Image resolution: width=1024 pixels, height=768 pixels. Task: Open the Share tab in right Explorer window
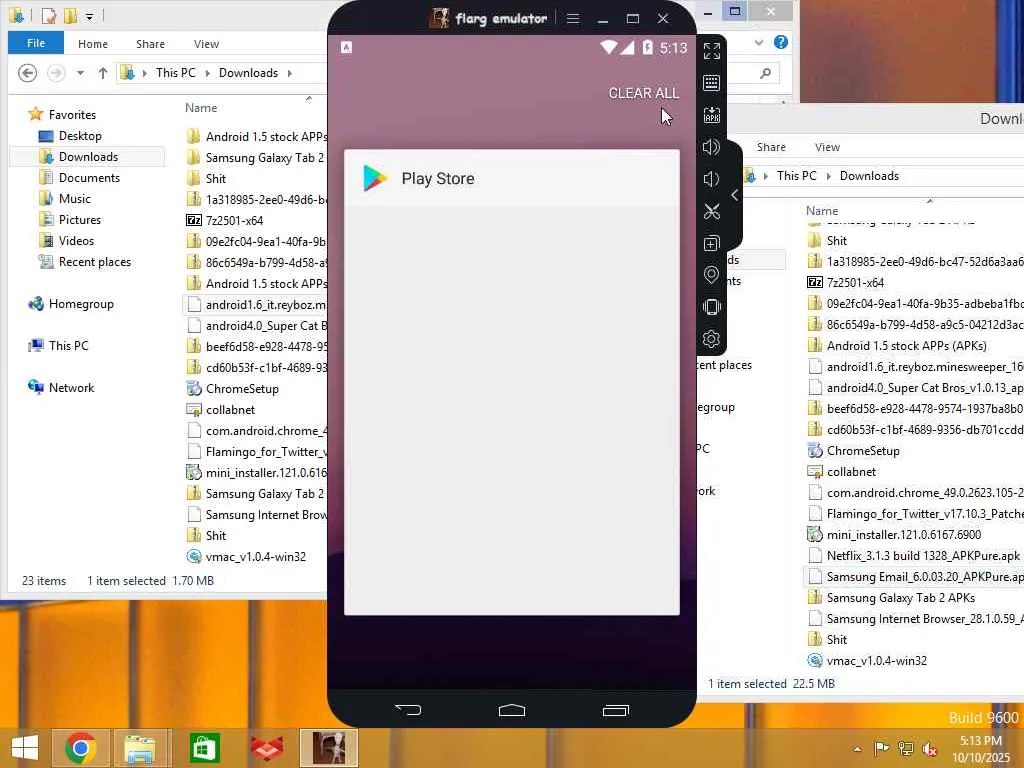(x=771, y=147)
